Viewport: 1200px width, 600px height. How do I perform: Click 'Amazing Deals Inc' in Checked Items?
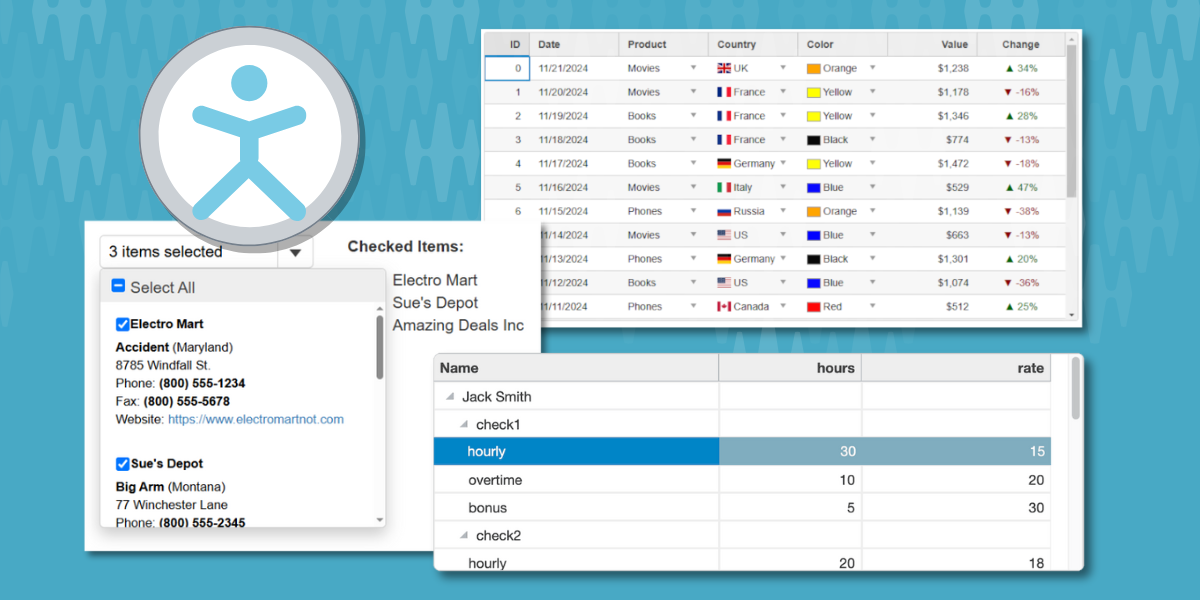(x=458, y=325)
